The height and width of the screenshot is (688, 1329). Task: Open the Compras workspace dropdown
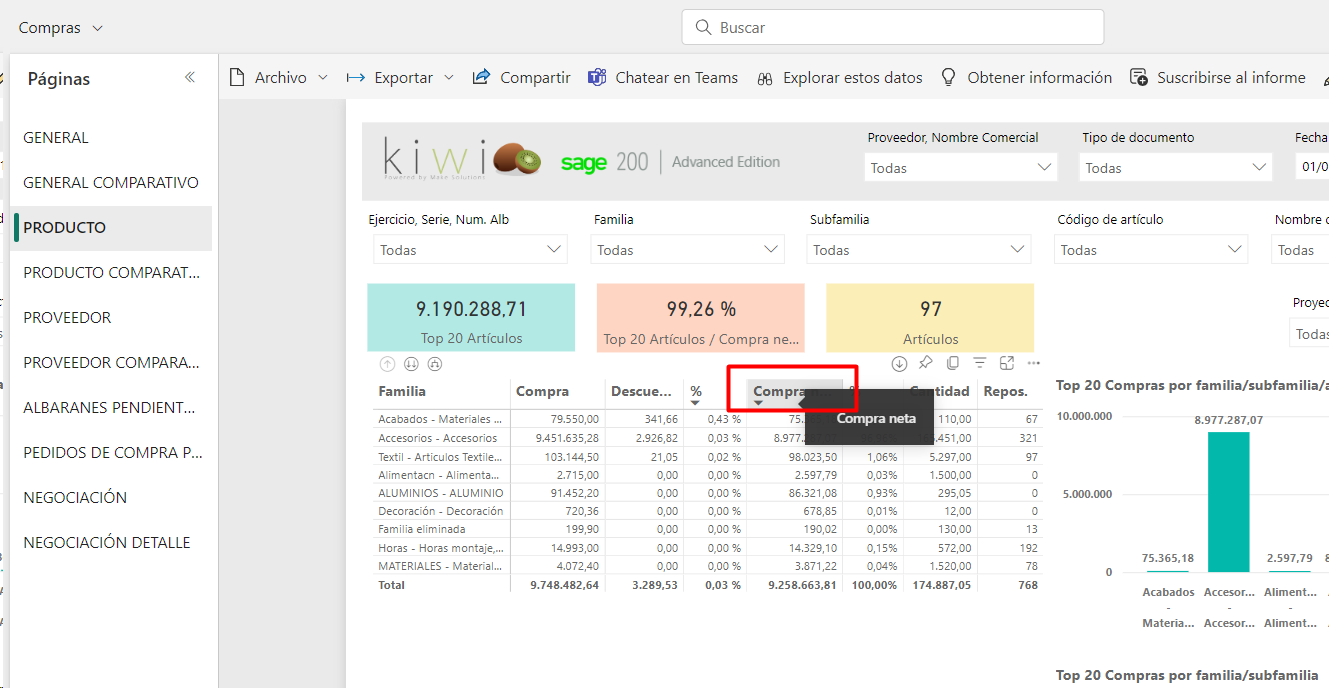(x=61, y=28)
